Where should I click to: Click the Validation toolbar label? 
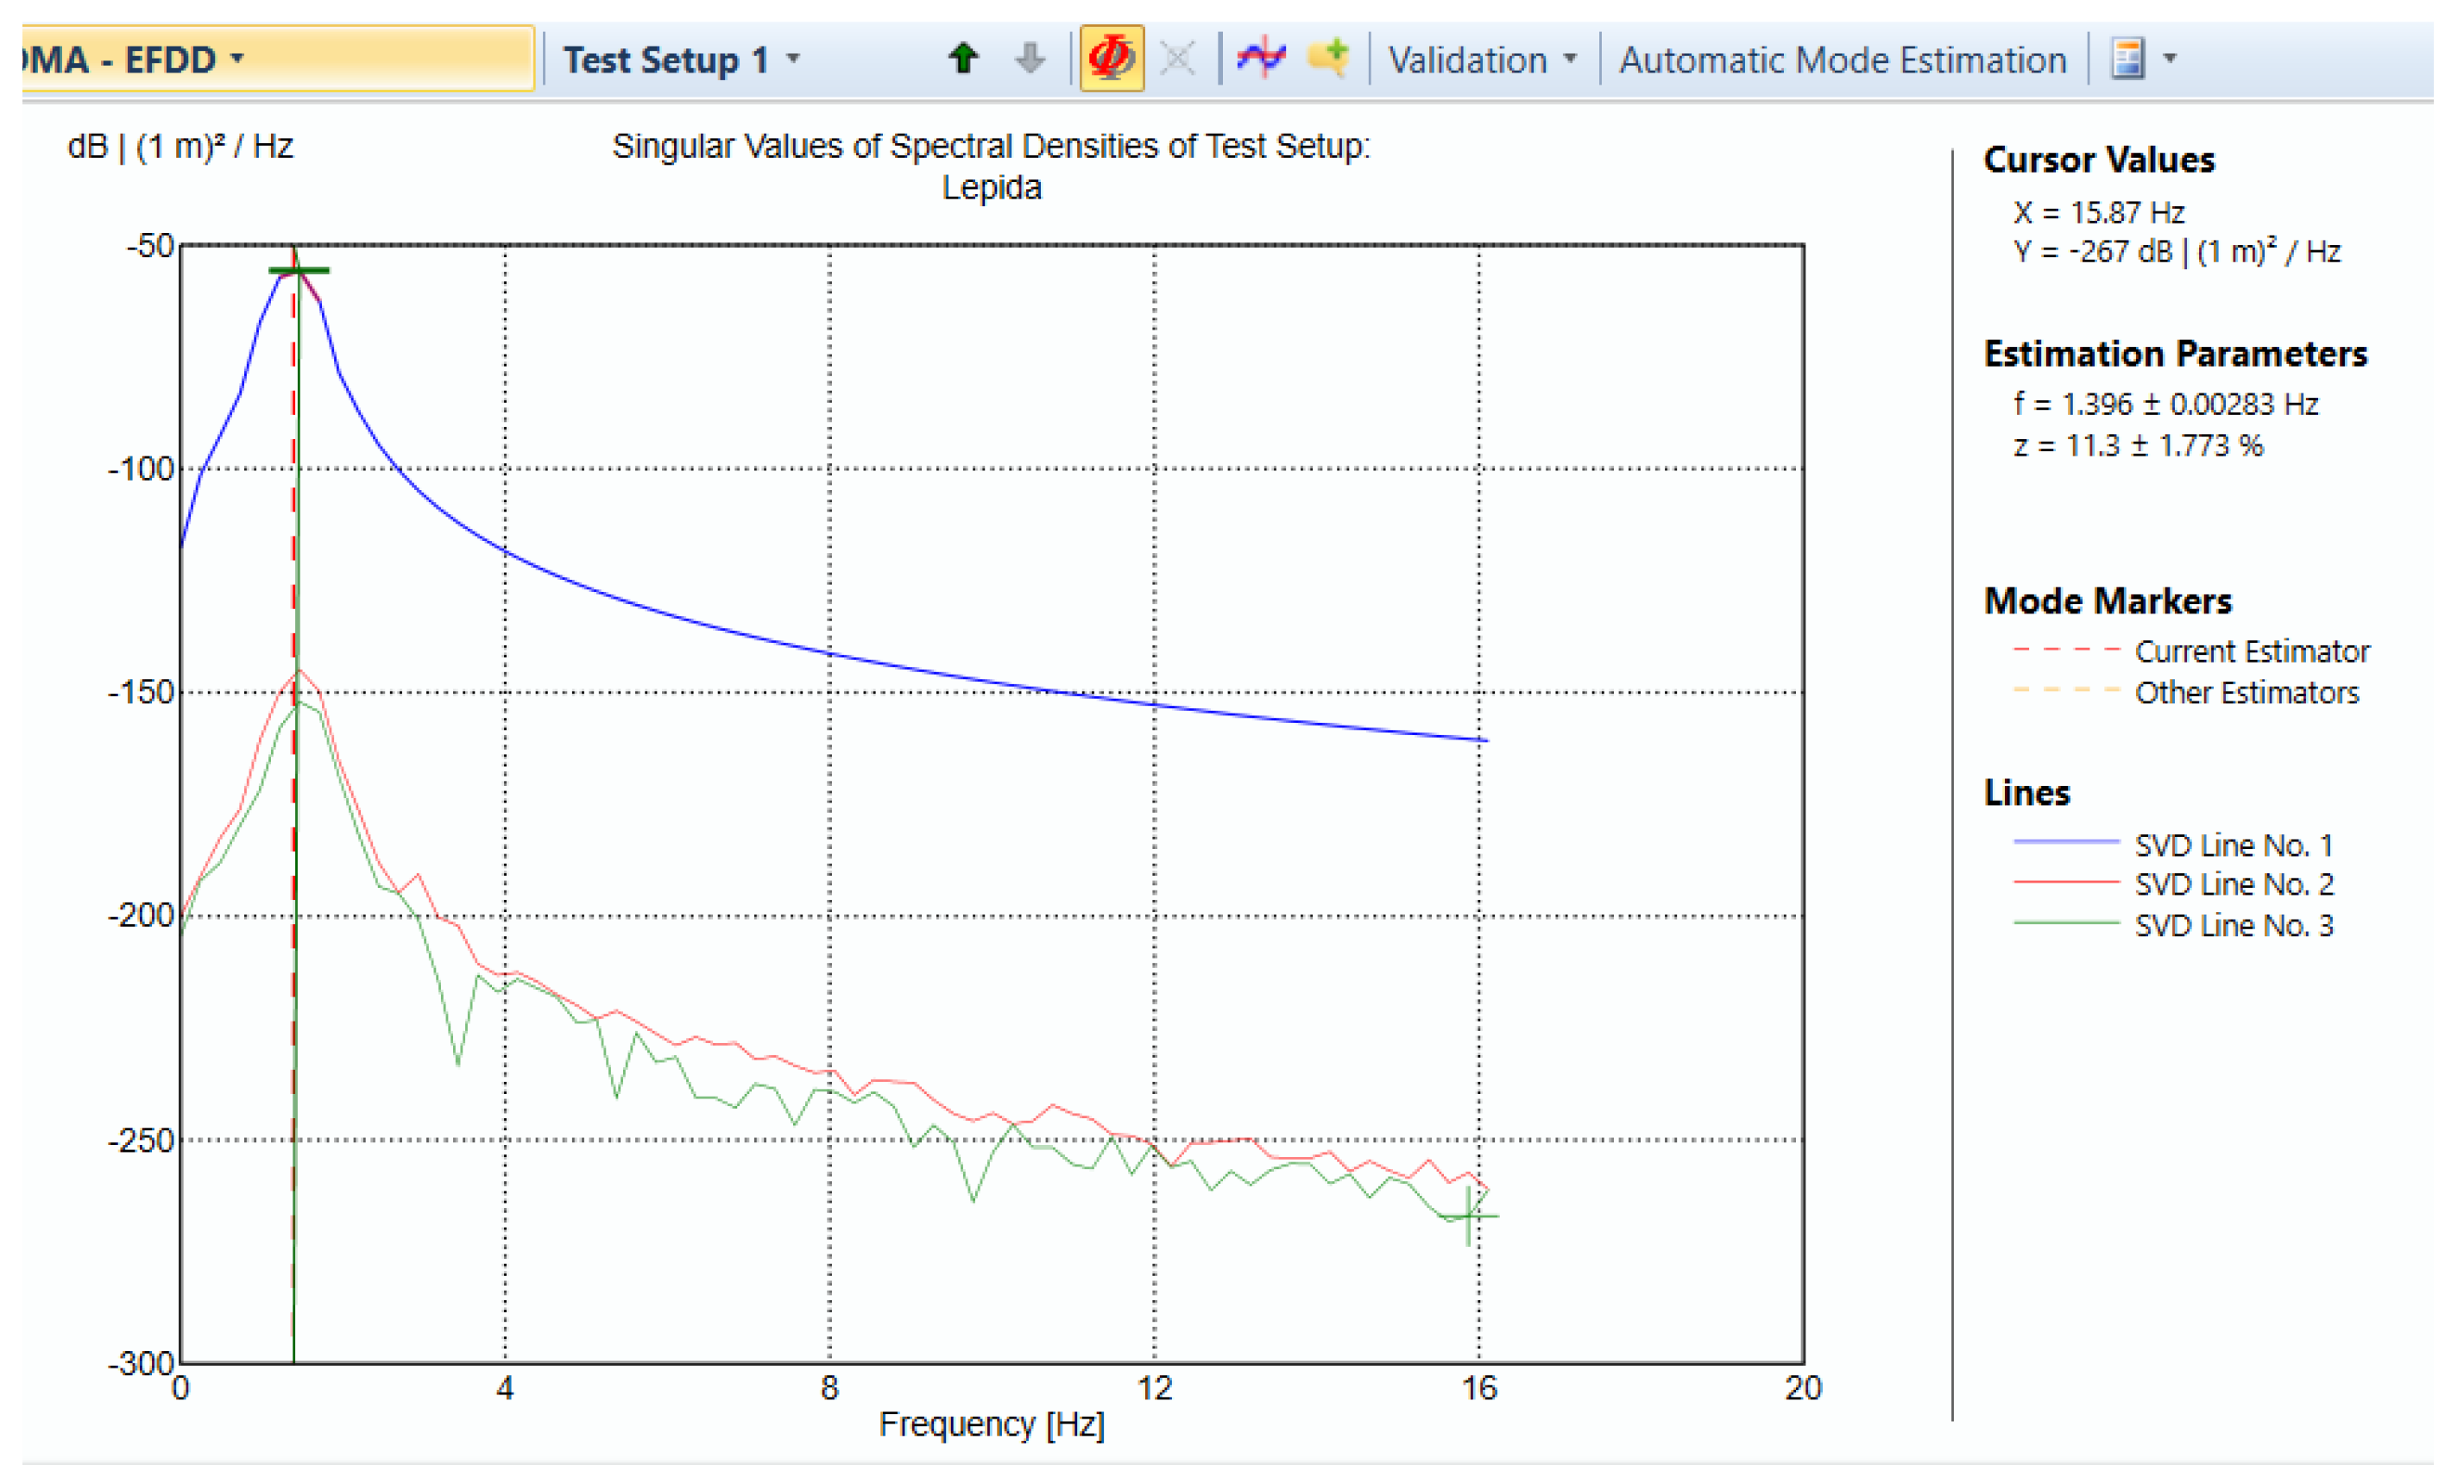tap(1467, 60)
